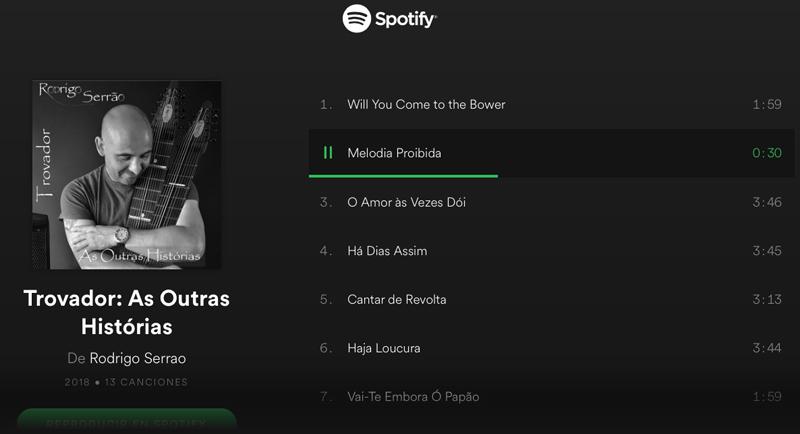
Task: Play Vai-Te Embora Ó Papão
Action: click(551, 397)
